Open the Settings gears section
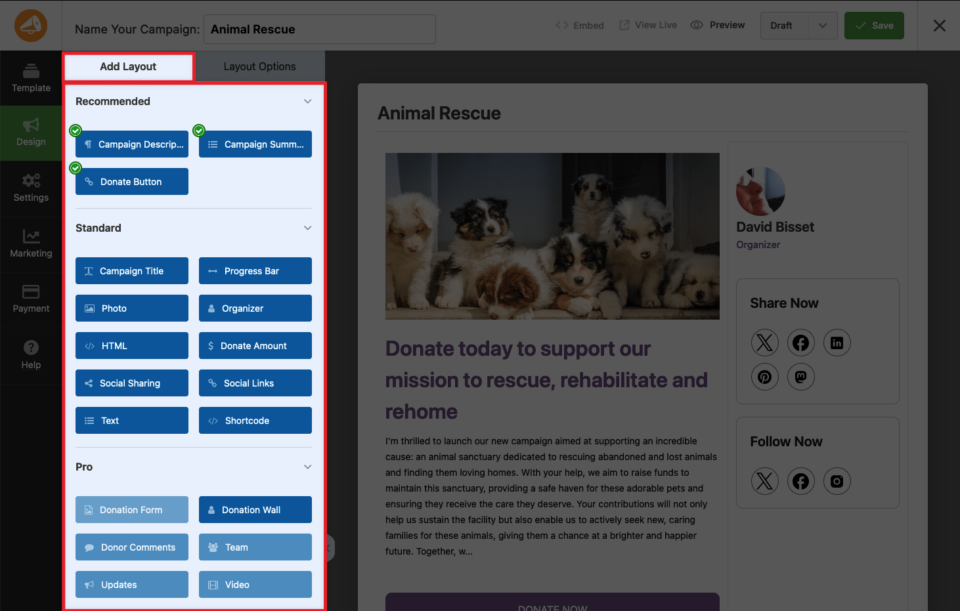Image resolution: width=960 pixels, height=611 pixels. point(31,188)
